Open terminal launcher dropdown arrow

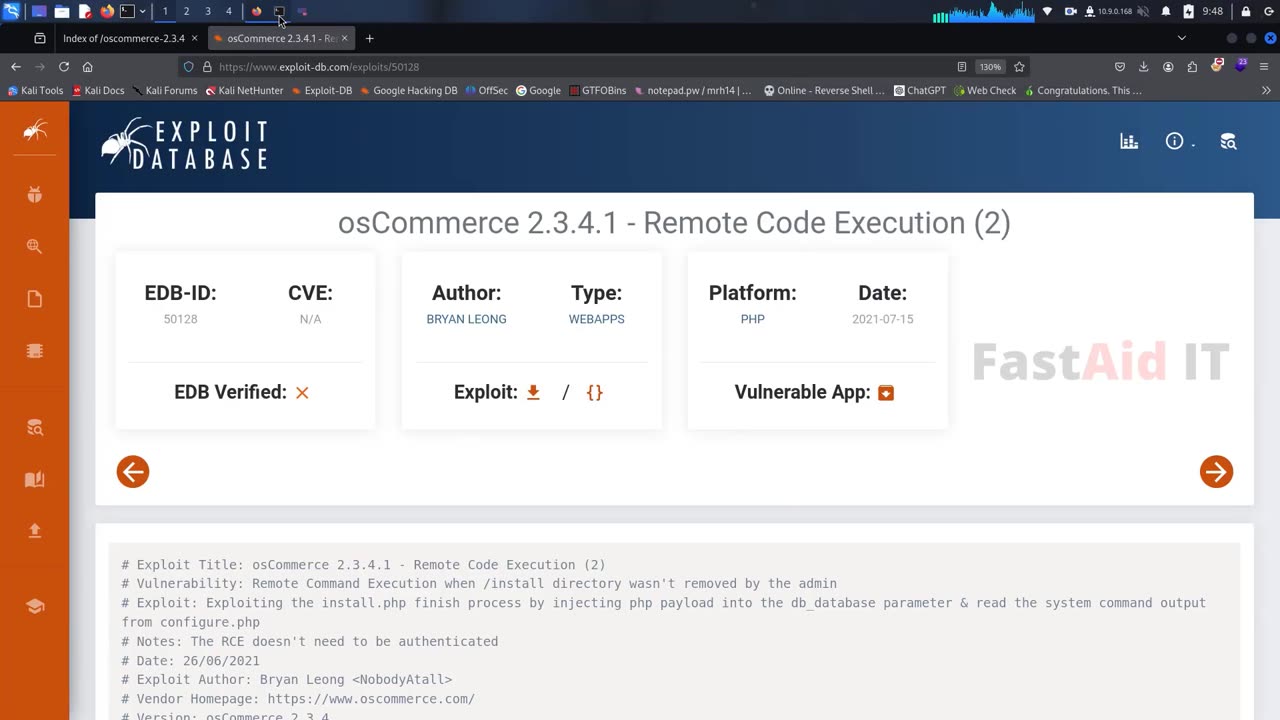pos(143,12)
